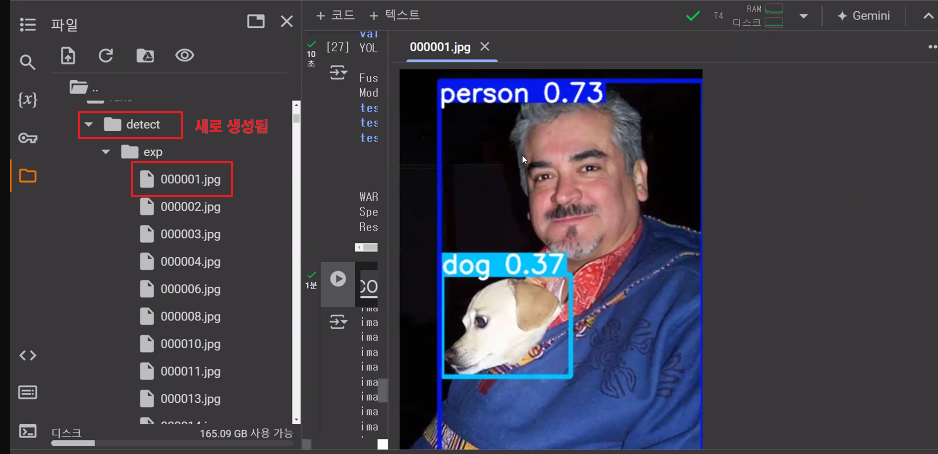Open file 000008.jpg
This screenshot has width=938, height=454.
point(181,316)
